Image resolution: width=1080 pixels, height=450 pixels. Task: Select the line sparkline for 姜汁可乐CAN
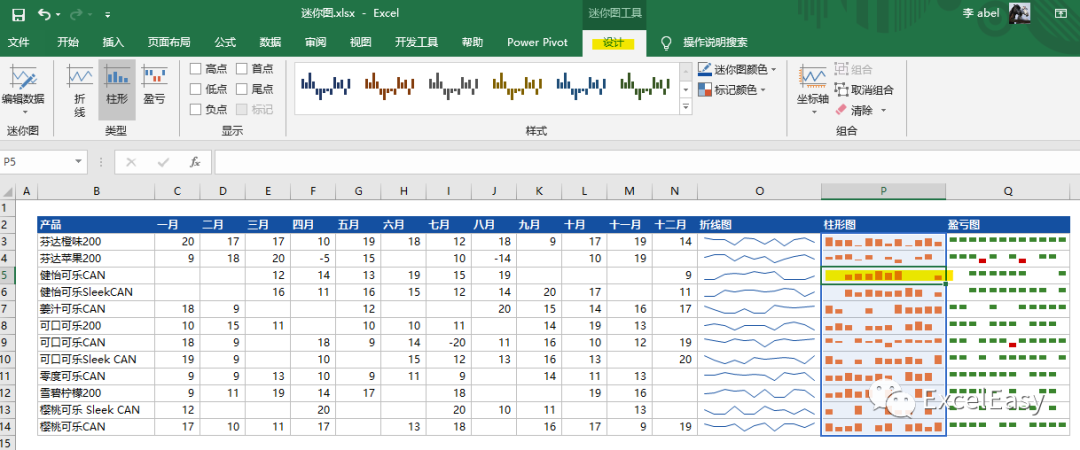[759, 309]
